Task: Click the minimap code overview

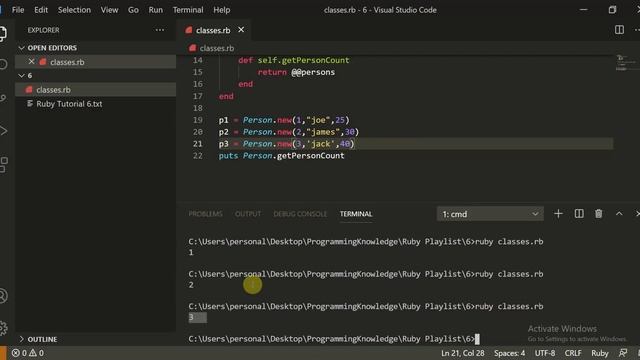Action: tap(626, 63)
